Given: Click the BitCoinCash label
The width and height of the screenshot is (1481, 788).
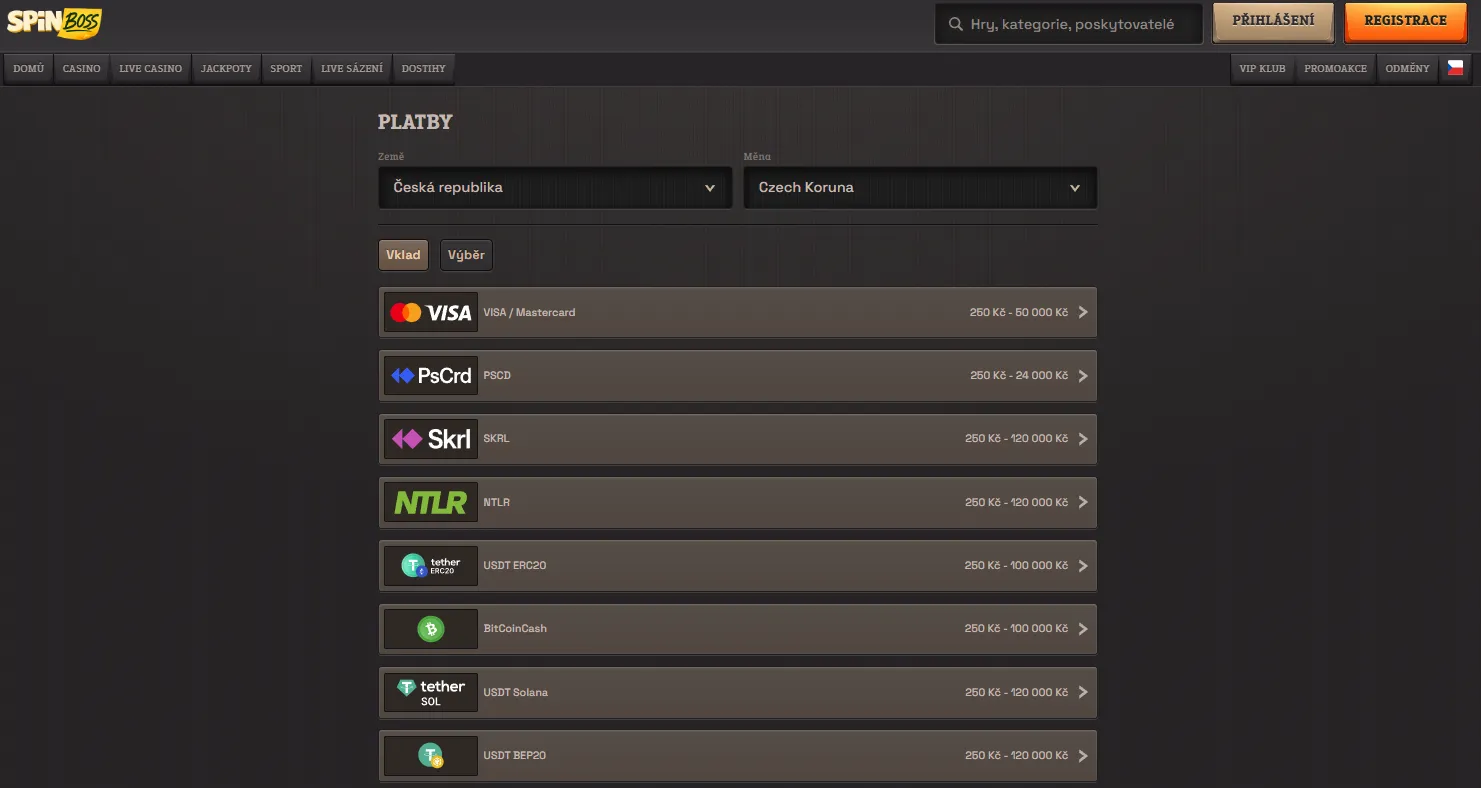Looking at the screenshot, I should click(x=515, y=629).
